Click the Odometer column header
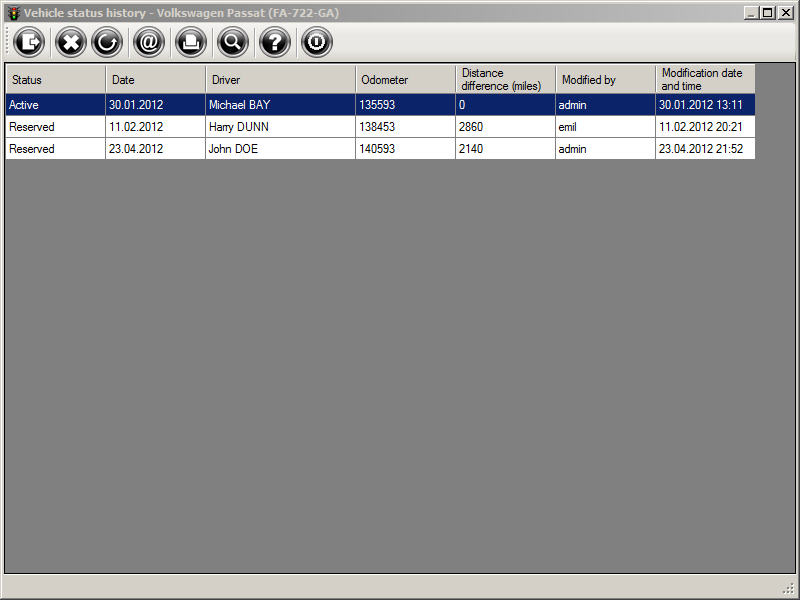The image size is (800, 600). [405, 79]
